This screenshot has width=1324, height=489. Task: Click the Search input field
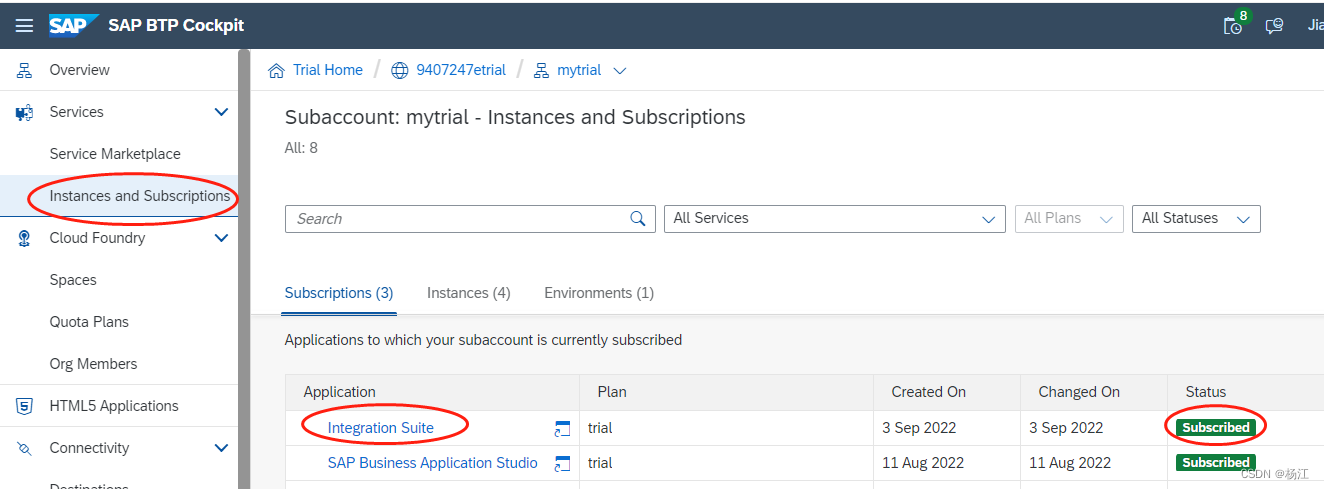point(460,219)
